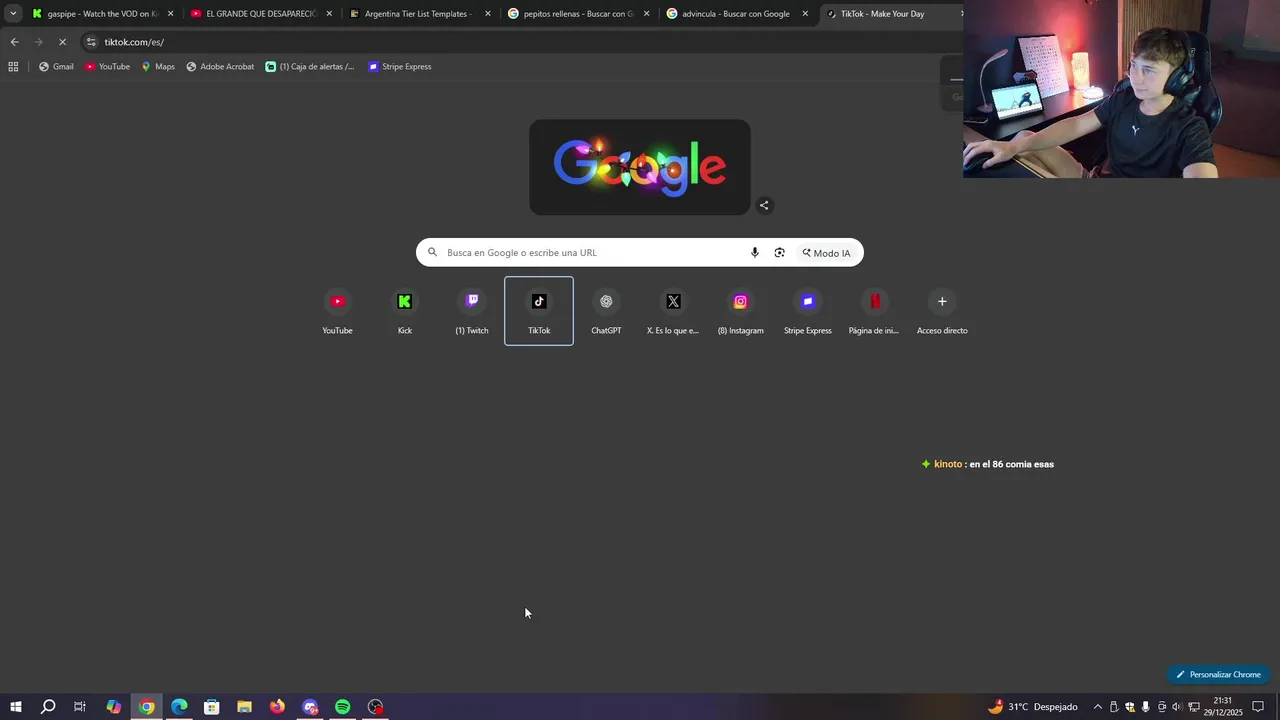
Task: Open the TikTok shortcut tile
Action: pyautogui.click(x=539, y=311)
